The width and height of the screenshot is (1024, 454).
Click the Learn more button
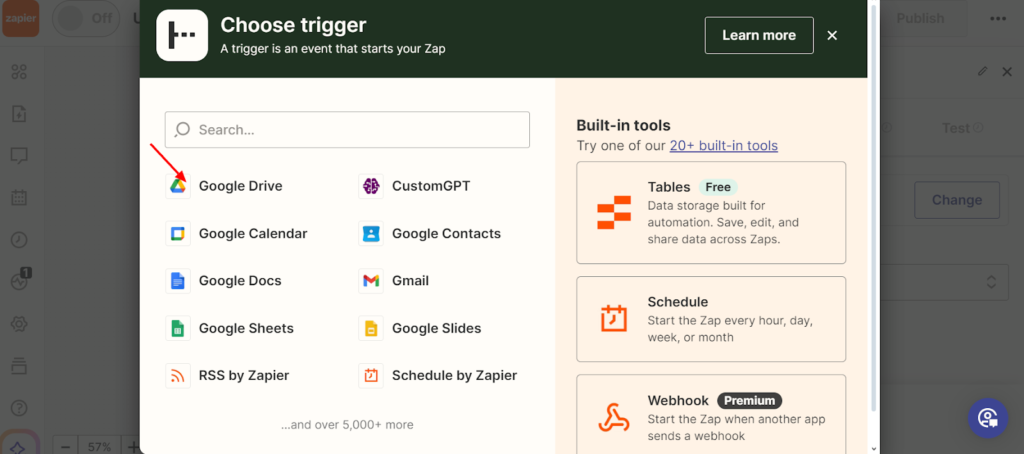point(759,35)
